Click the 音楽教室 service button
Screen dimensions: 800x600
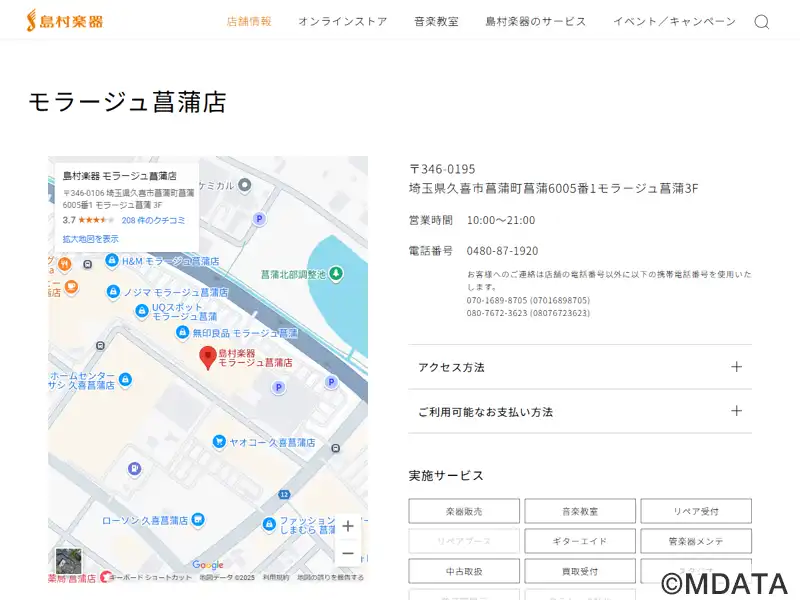tap(580, 511)
